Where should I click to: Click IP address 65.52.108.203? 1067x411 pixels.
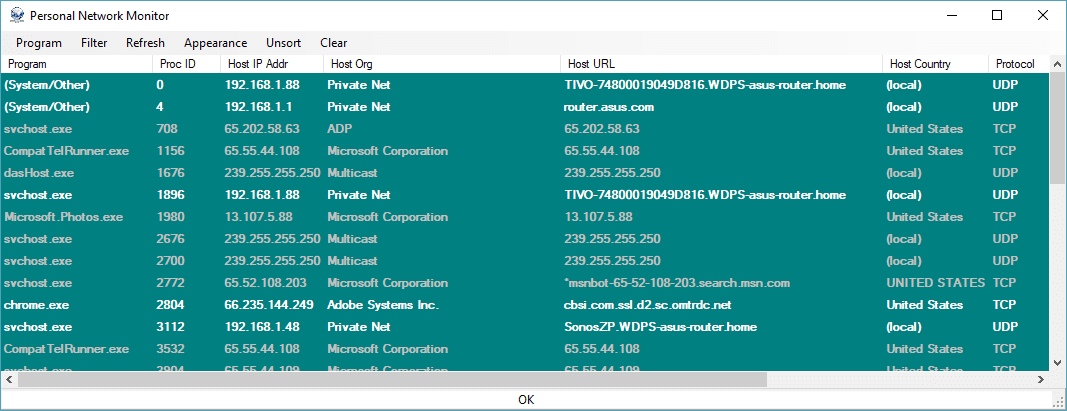(265, 282)
